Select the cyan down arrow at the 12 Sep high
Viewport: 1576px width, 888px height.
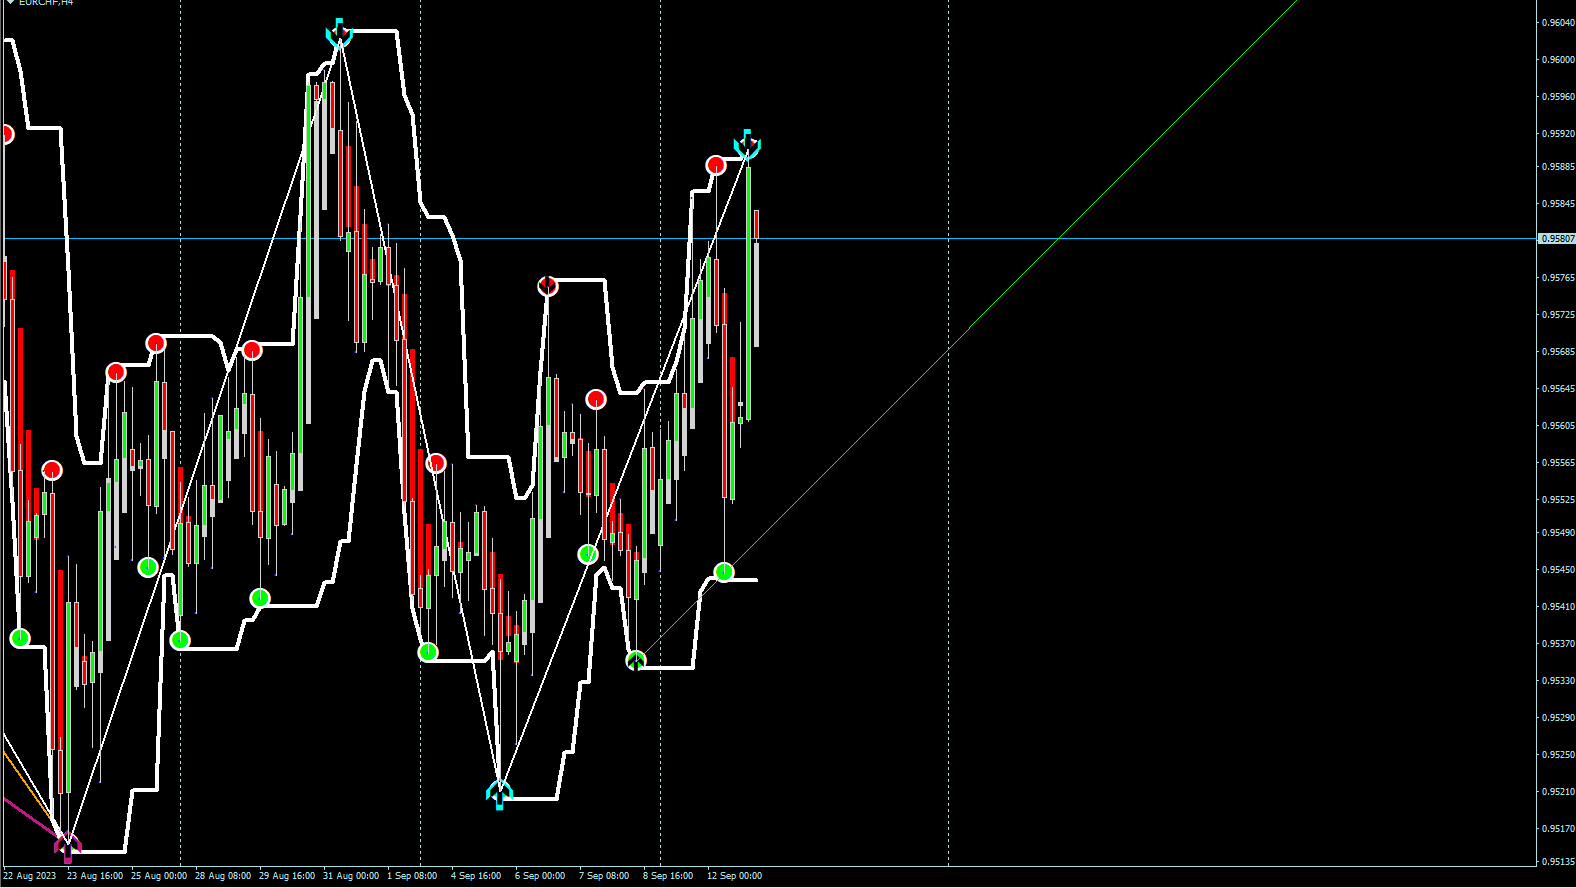(747, 145)
